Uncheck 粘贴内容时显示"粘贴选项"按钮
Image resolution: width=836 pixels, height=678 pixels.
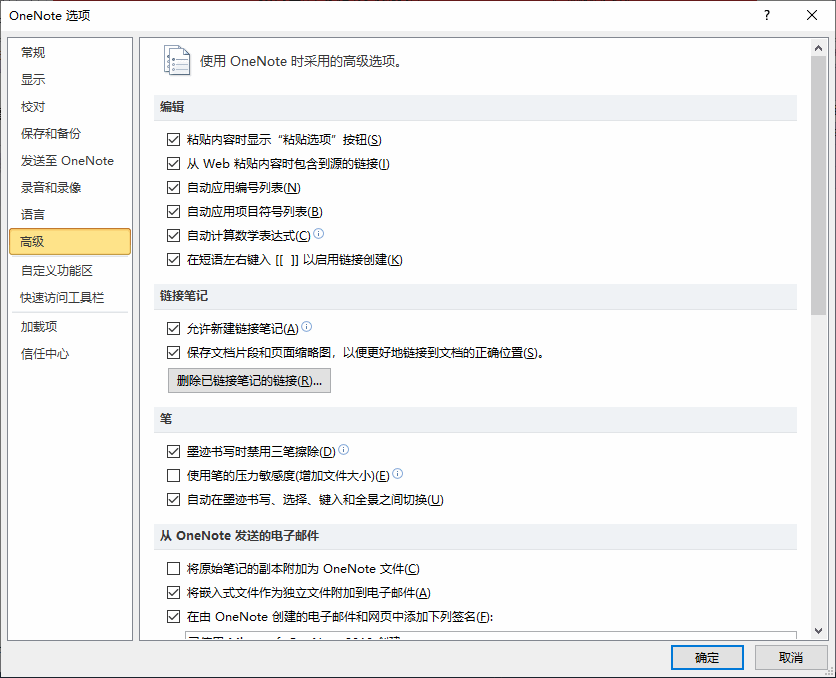tap(174, 140)
